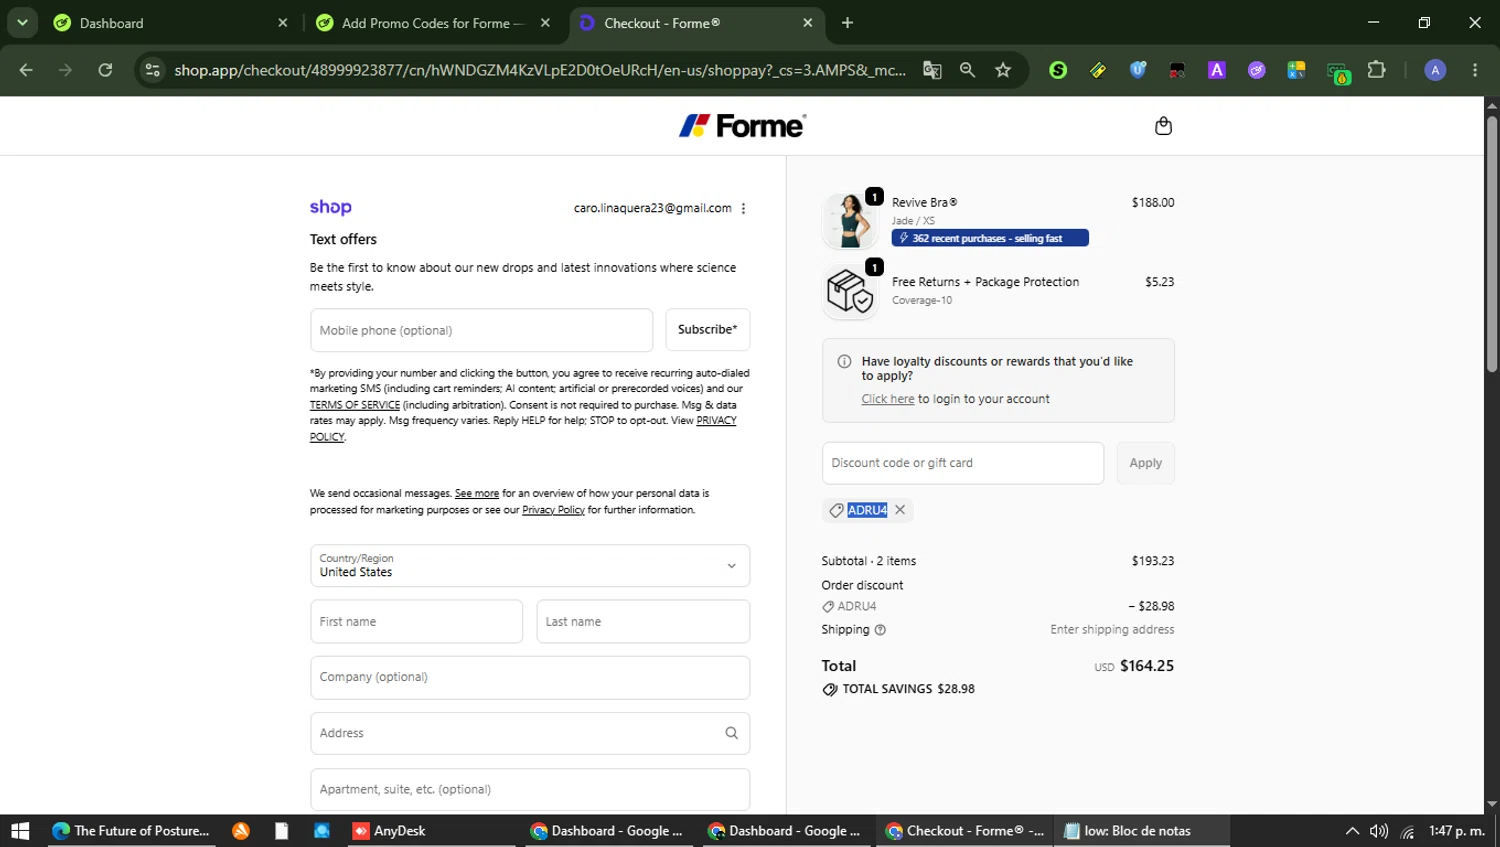Open the Extensions puzzle icon

click(1377, 70)
